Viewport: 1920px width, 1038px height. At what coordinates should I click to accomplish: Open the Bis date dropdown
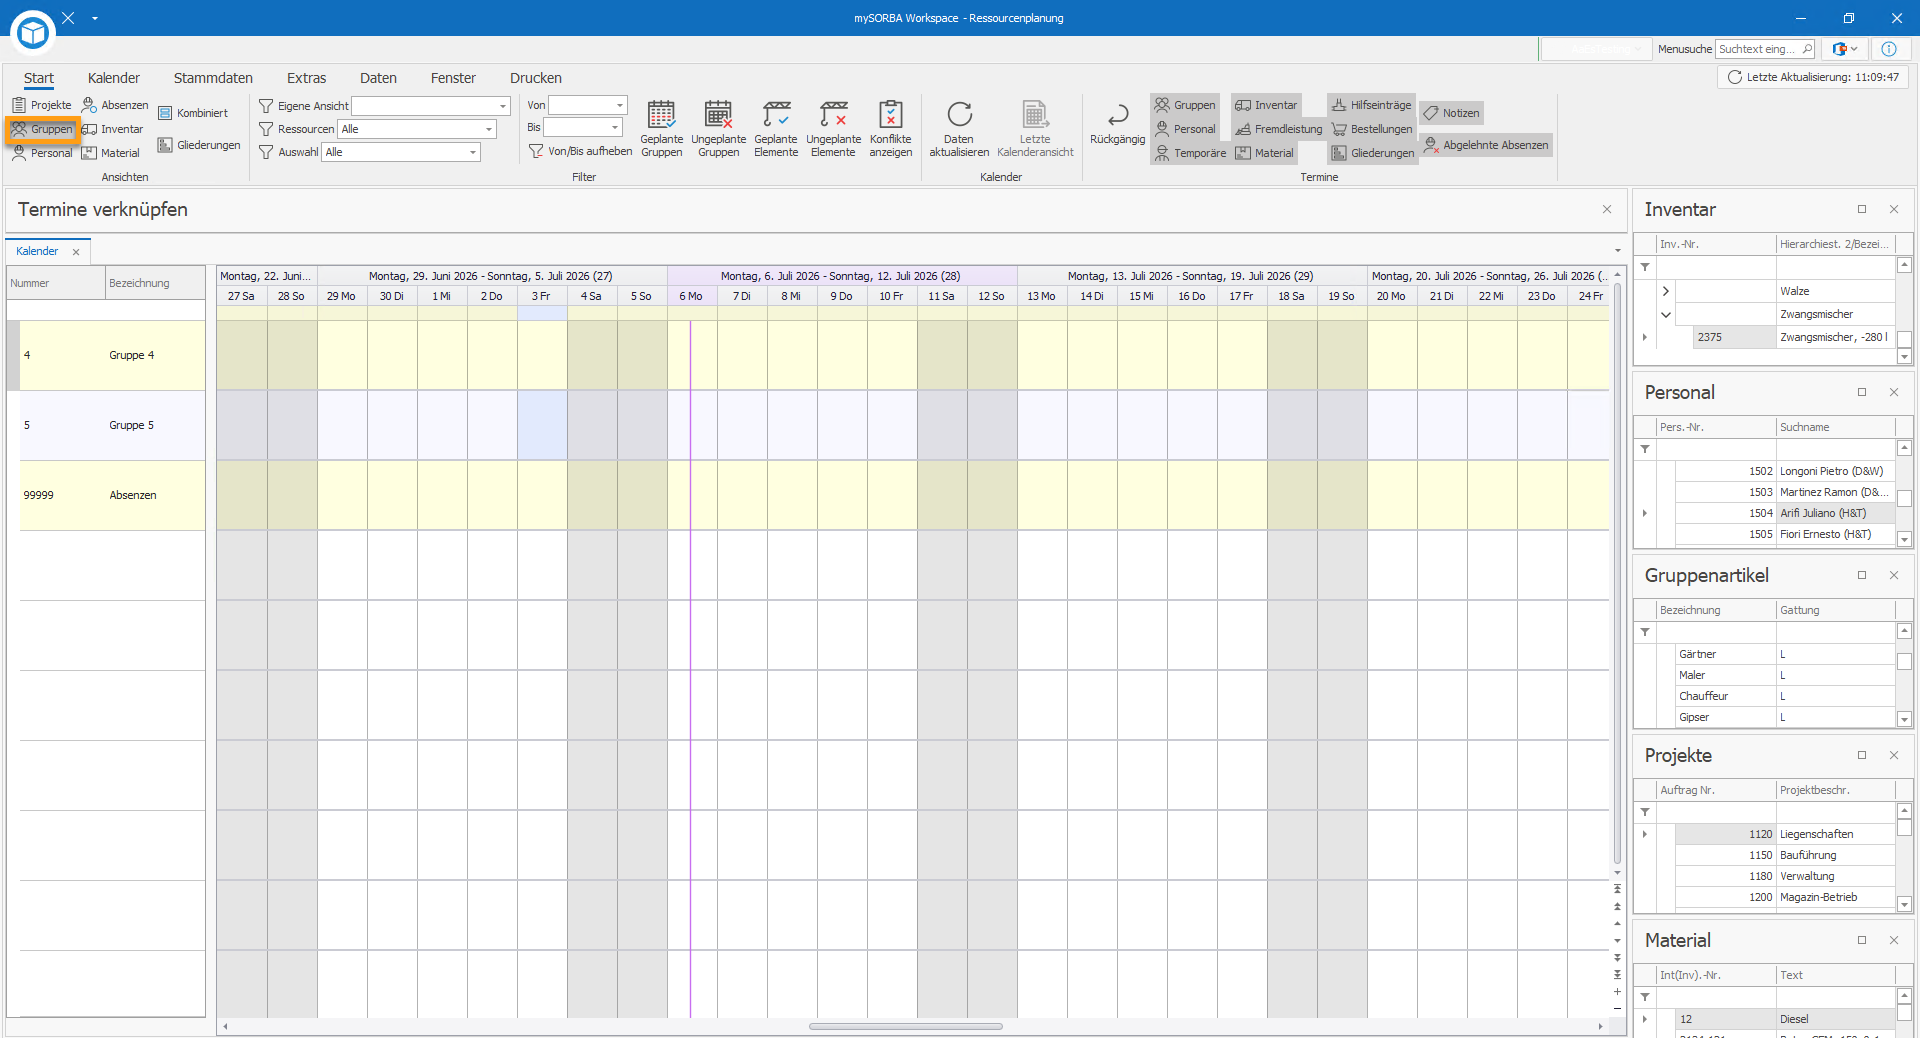coord(614,127)
